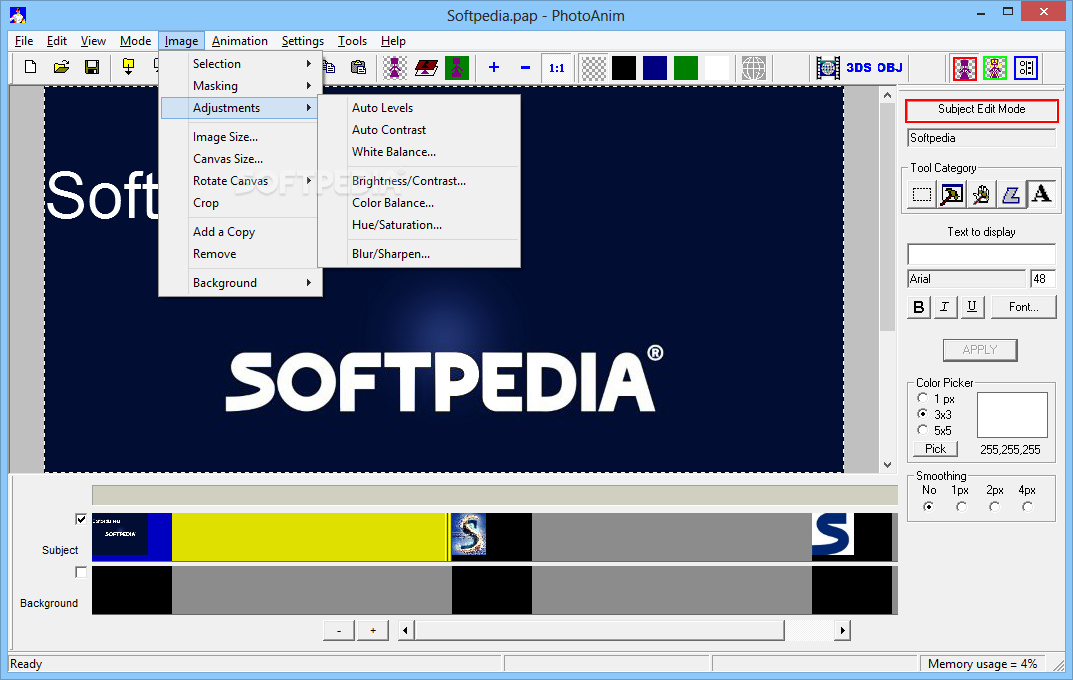Image resolution: width=1073 pixels, height=680 pixels.
Task: Export as OBJ
Action: click(890, 68)
